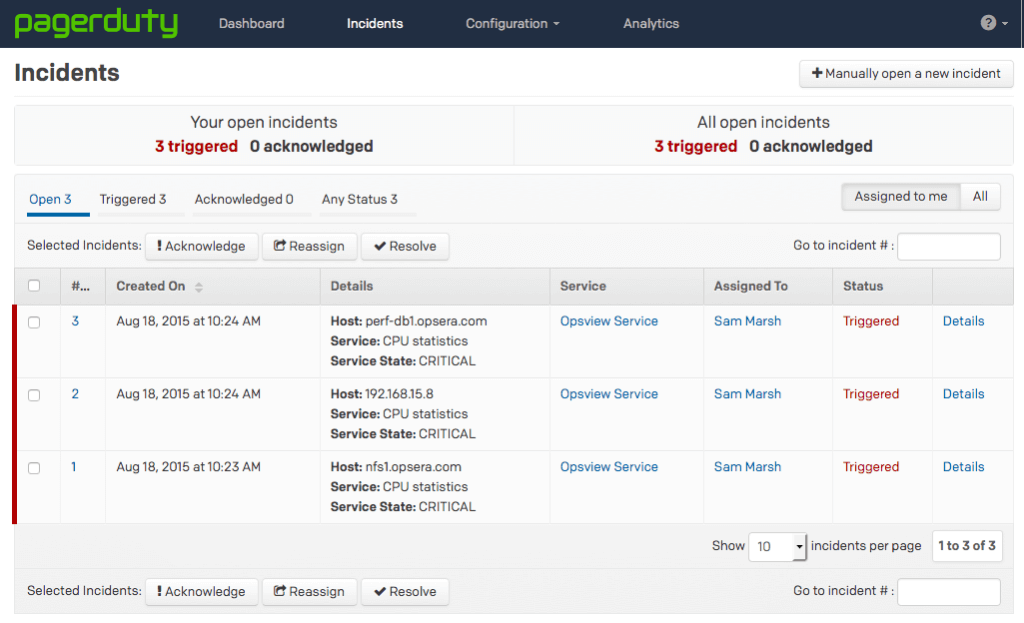Click Triggered status of incident 3
Screen dimensions: 1024x623
click(871, 321)
